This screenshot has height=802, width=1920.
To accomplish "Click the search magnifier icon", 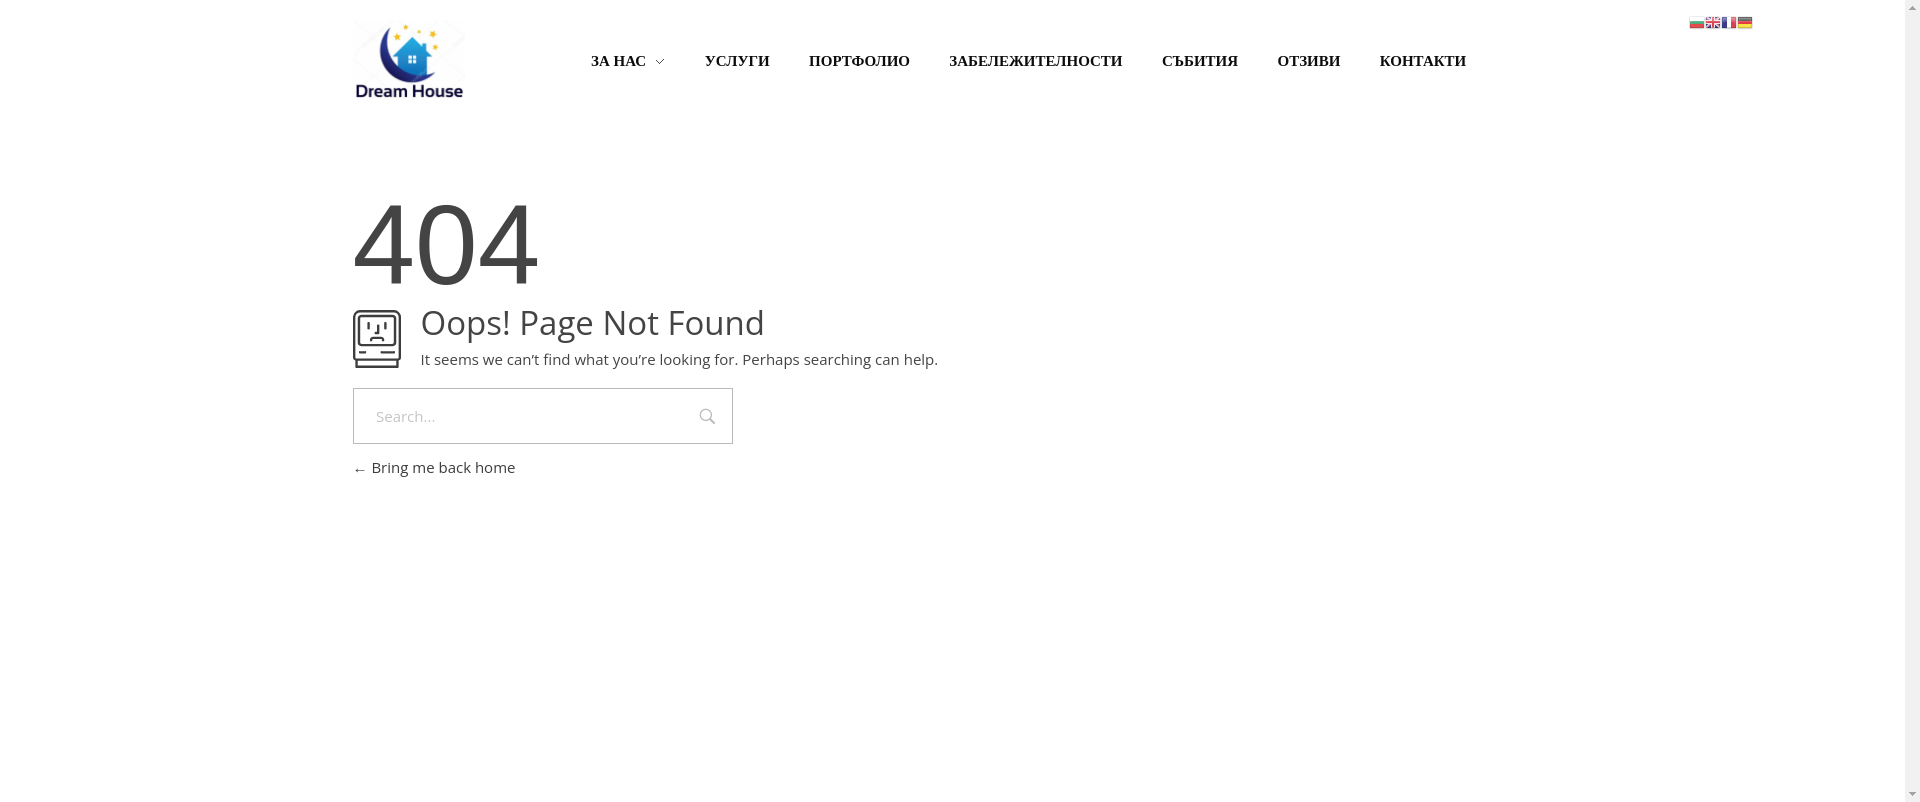I will tap(707, 416).
